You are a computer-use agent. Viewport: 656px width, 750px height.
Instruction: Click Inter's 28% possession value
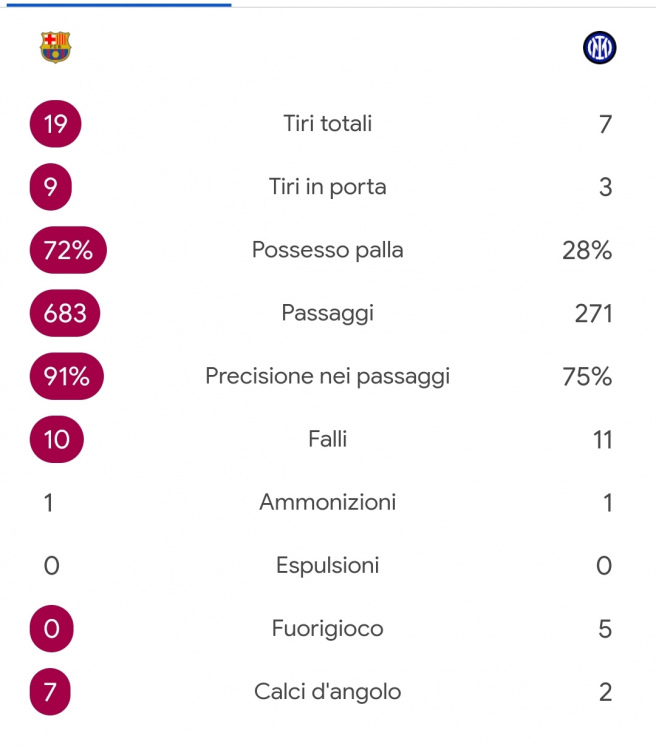pyautogui.click(x=587, y=250)
